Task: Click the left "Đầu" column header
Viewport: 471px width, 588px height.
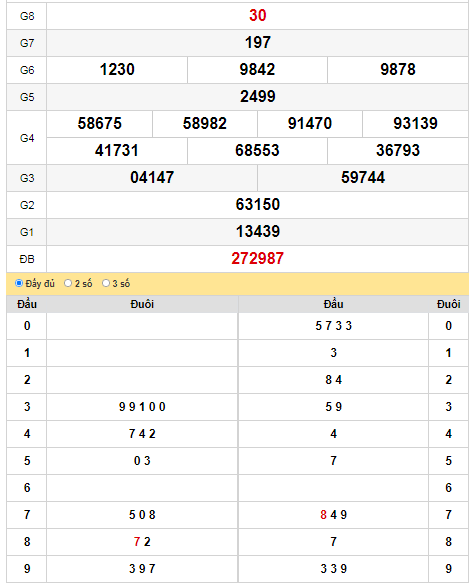Action: 27,304
